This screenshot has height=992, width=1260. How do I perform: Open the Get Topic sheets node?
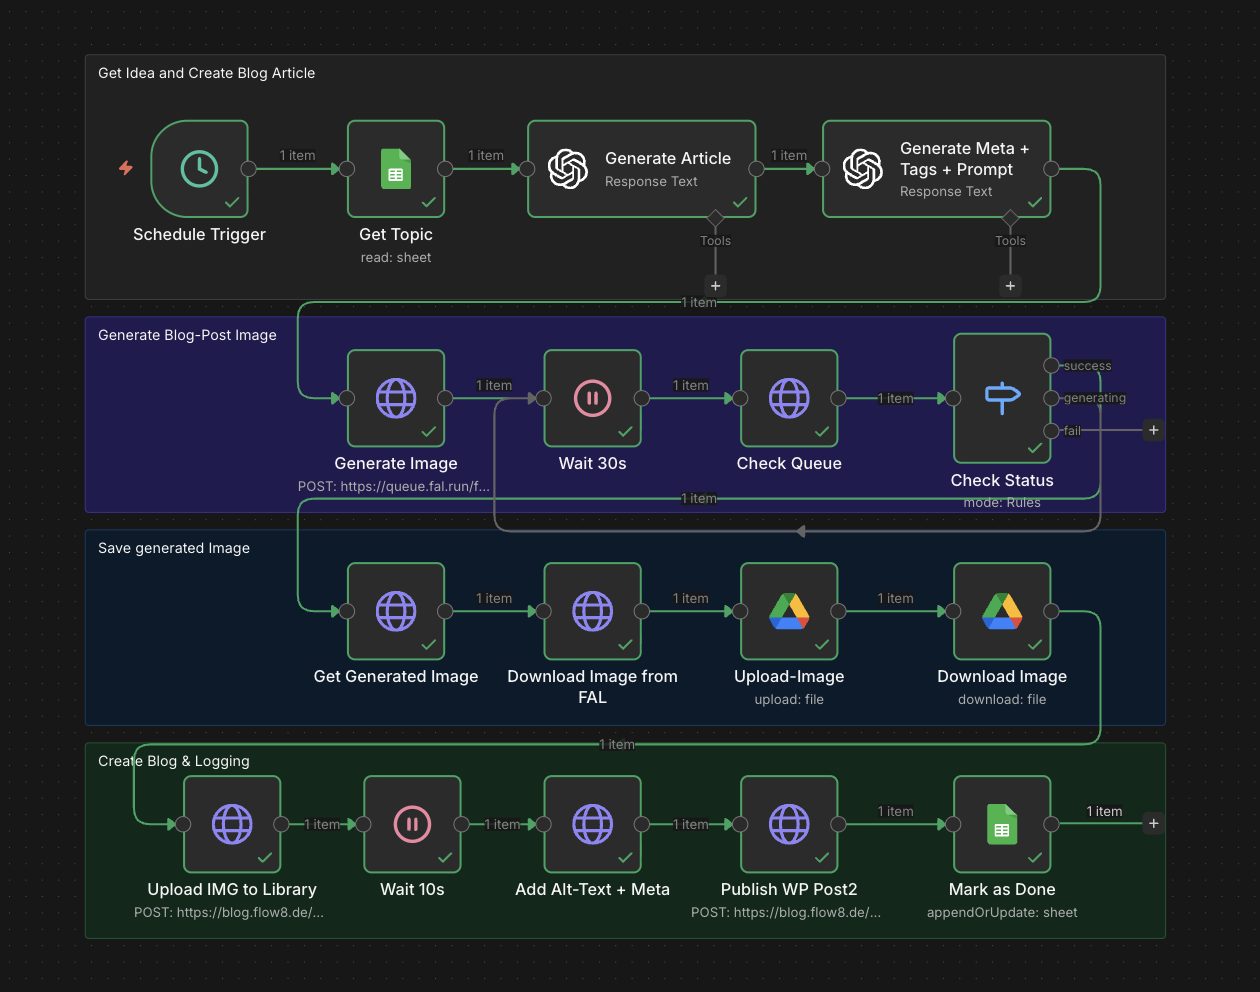[396, 169]
